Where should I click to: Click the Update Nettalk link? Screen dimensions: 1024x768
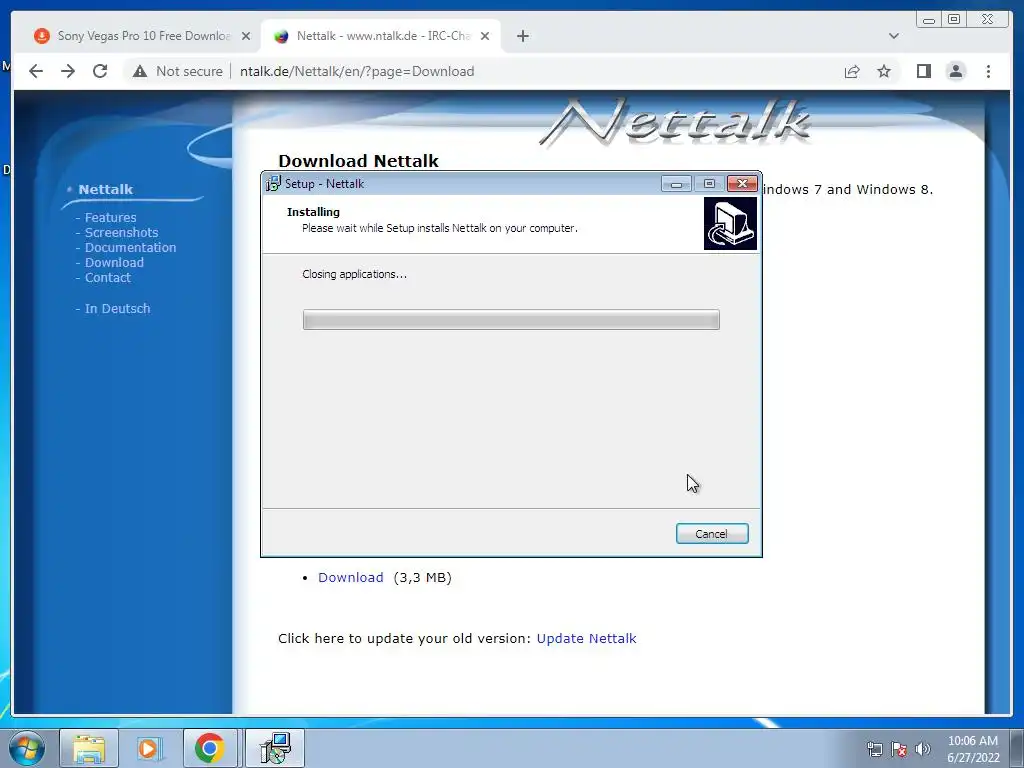[x=586, y=638]
